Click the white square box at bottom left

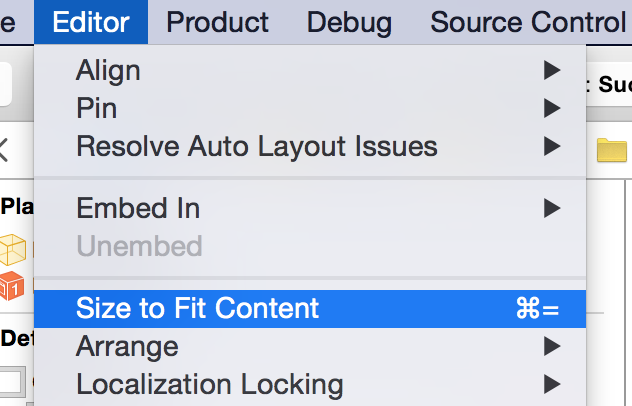[x=12, y=381]
